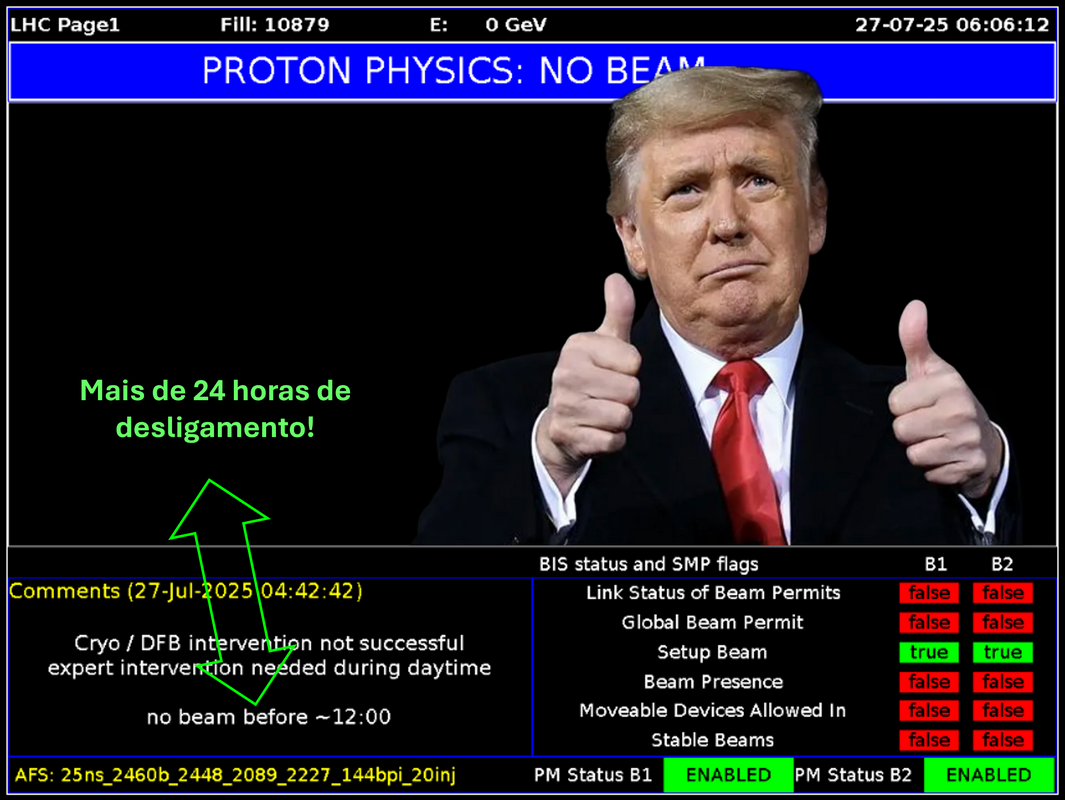Screen dimensions: 1065x800
Task: Click the Beam Presence B2 false indicator
Action: tap(1002, 682)
